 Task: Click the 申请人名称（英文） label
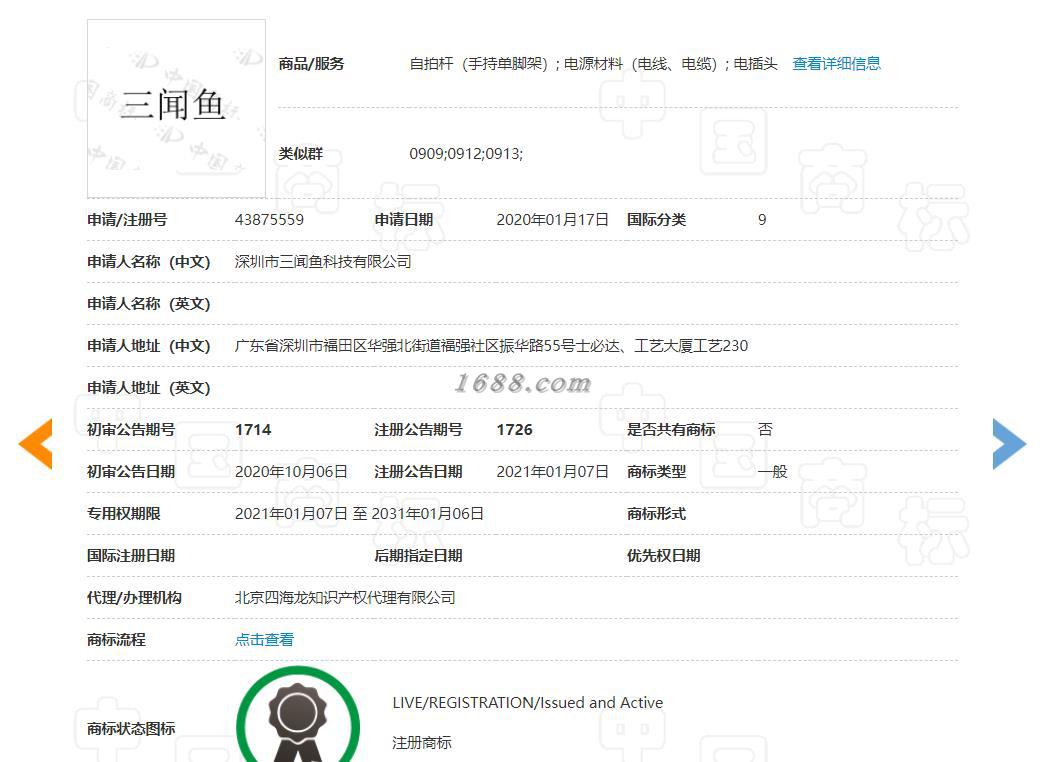148,304
